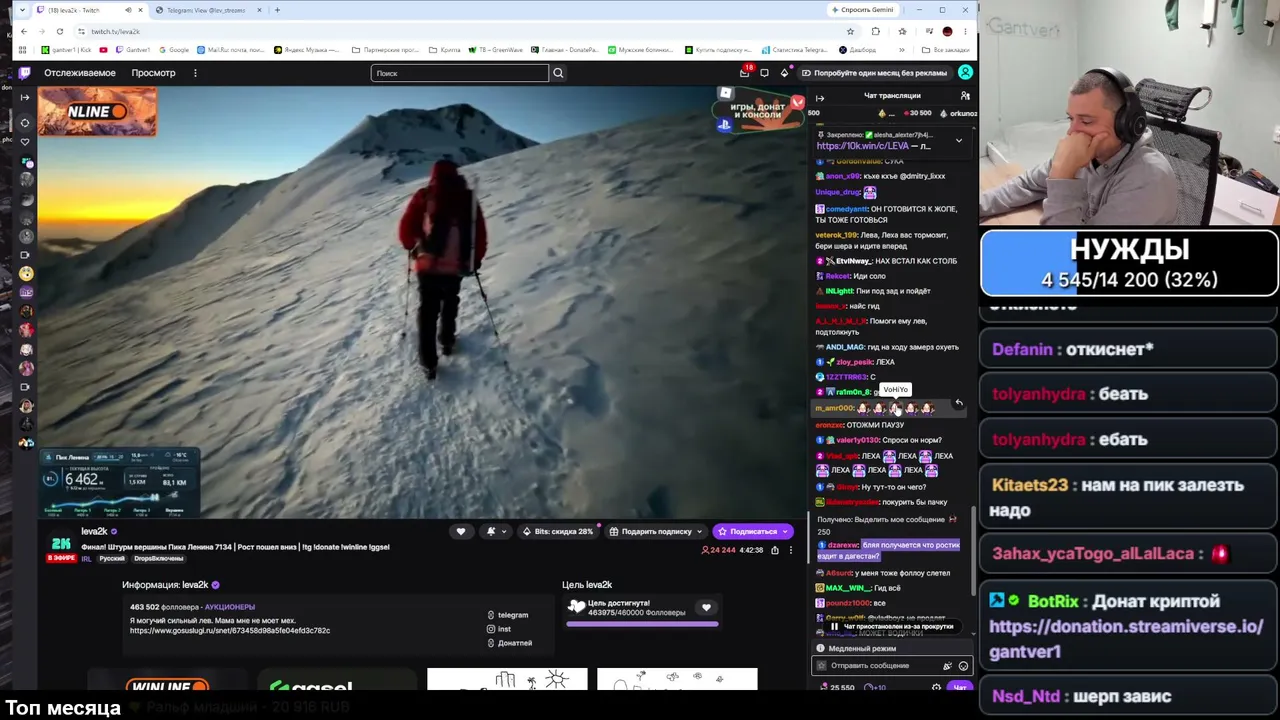Switch to the Telegram View browser tab
The width and height of the screenshot is (1280, 720).
210,10
